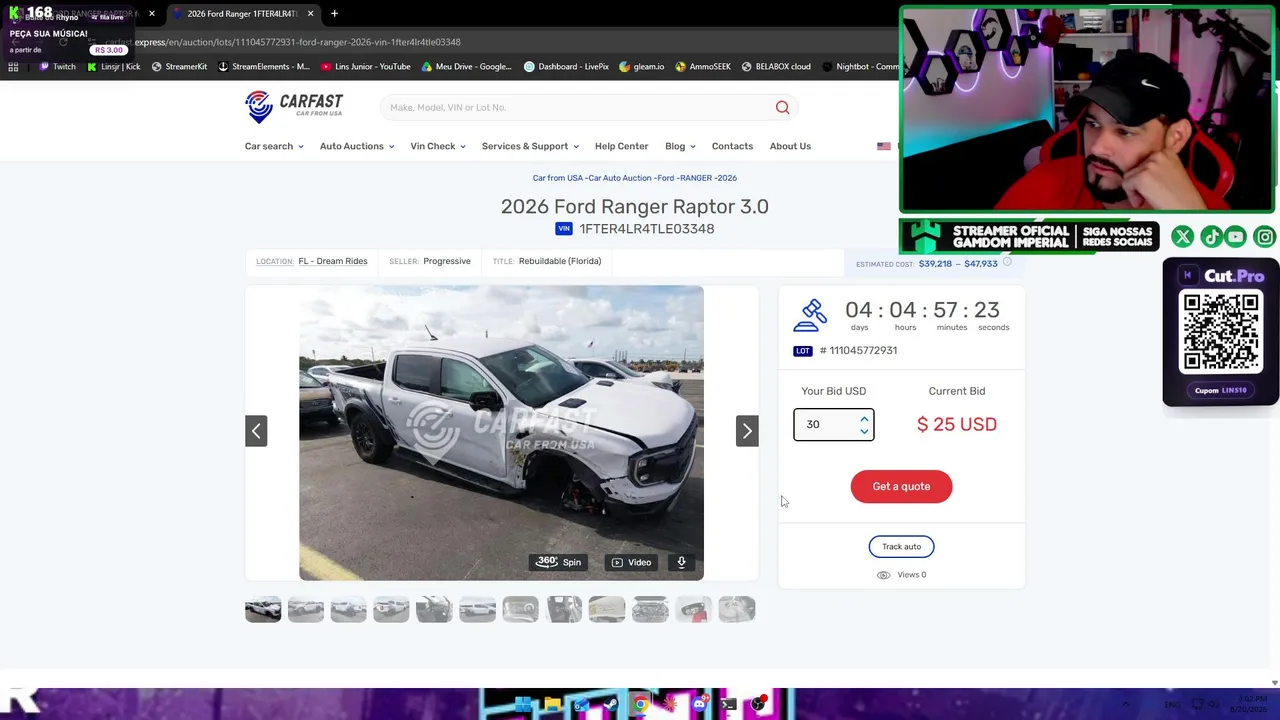Show previous vehicle photo with left arrow
Screen dimensions: 1280x720
coord(256,431)
